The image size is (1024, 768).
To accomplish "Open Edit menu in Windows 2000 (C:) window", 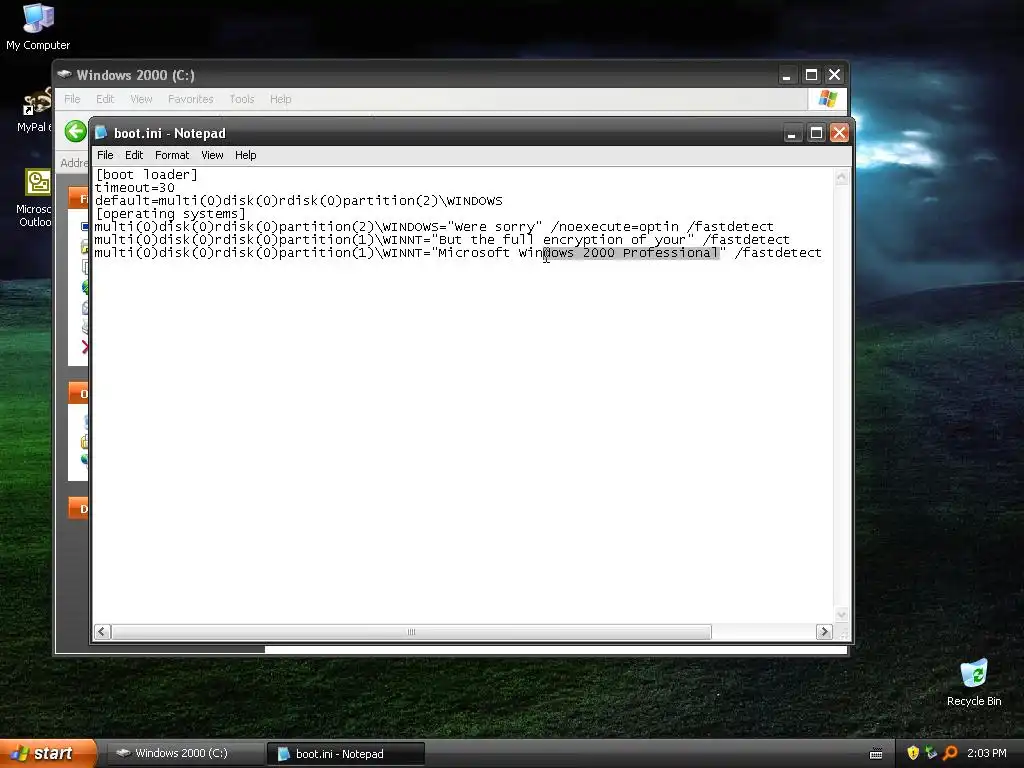I will click(x=105, y=99).
